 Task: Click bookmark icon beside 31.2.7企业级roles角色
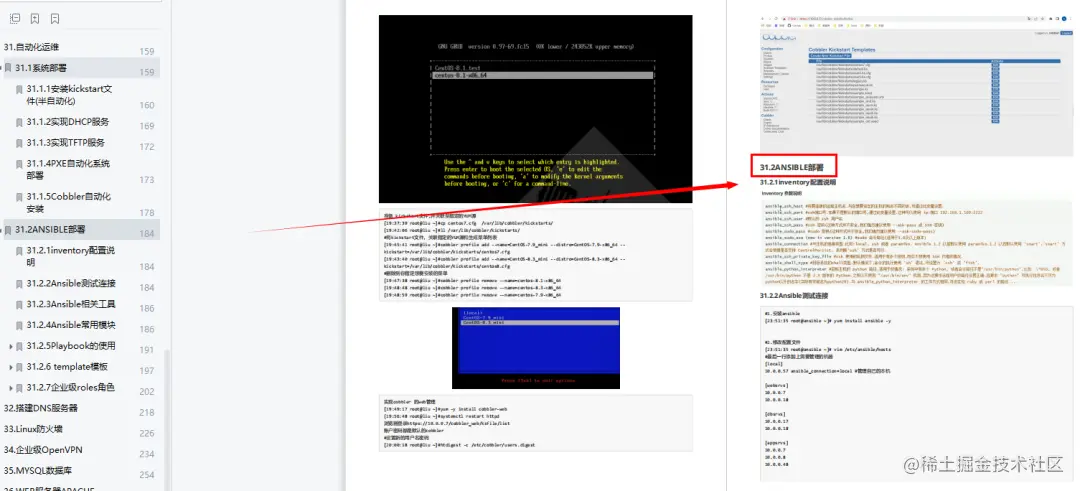(19, 388)
